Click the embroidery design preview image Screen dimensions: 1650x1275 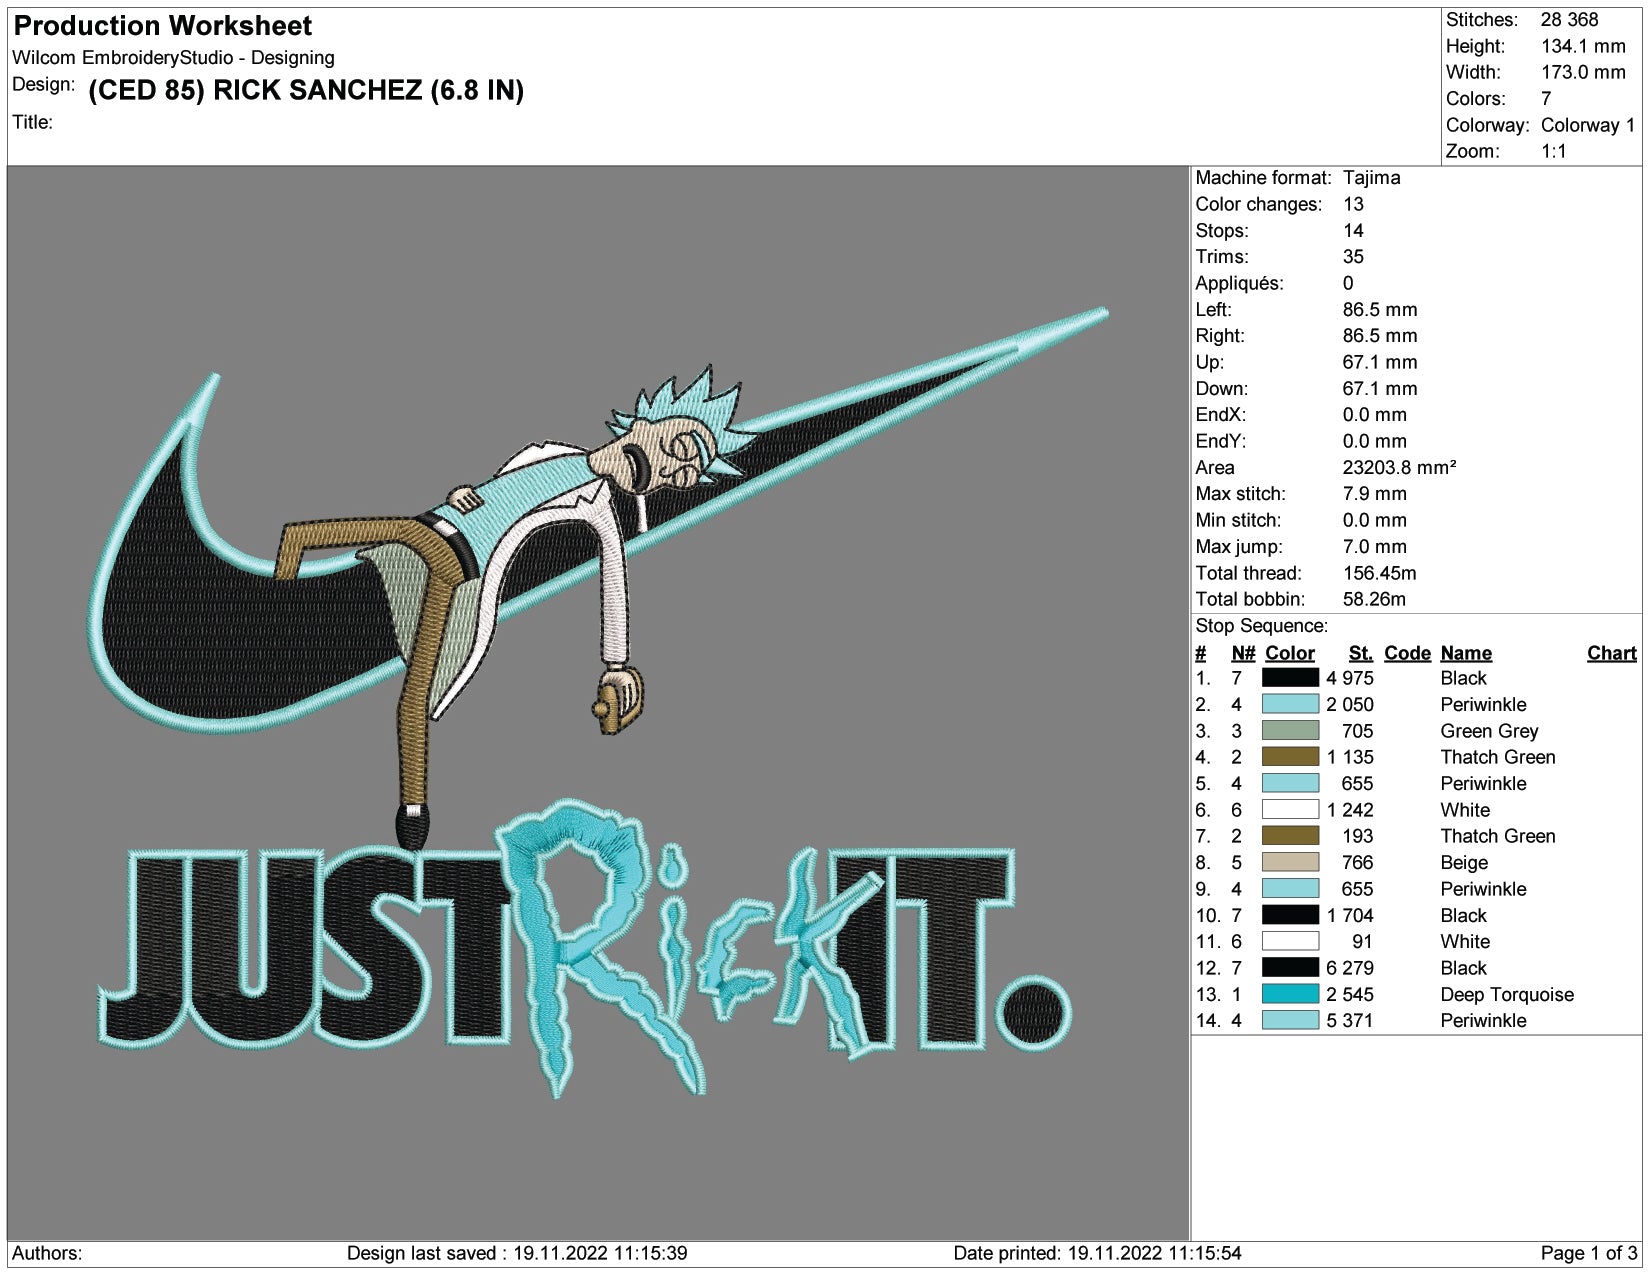[598, 703]
